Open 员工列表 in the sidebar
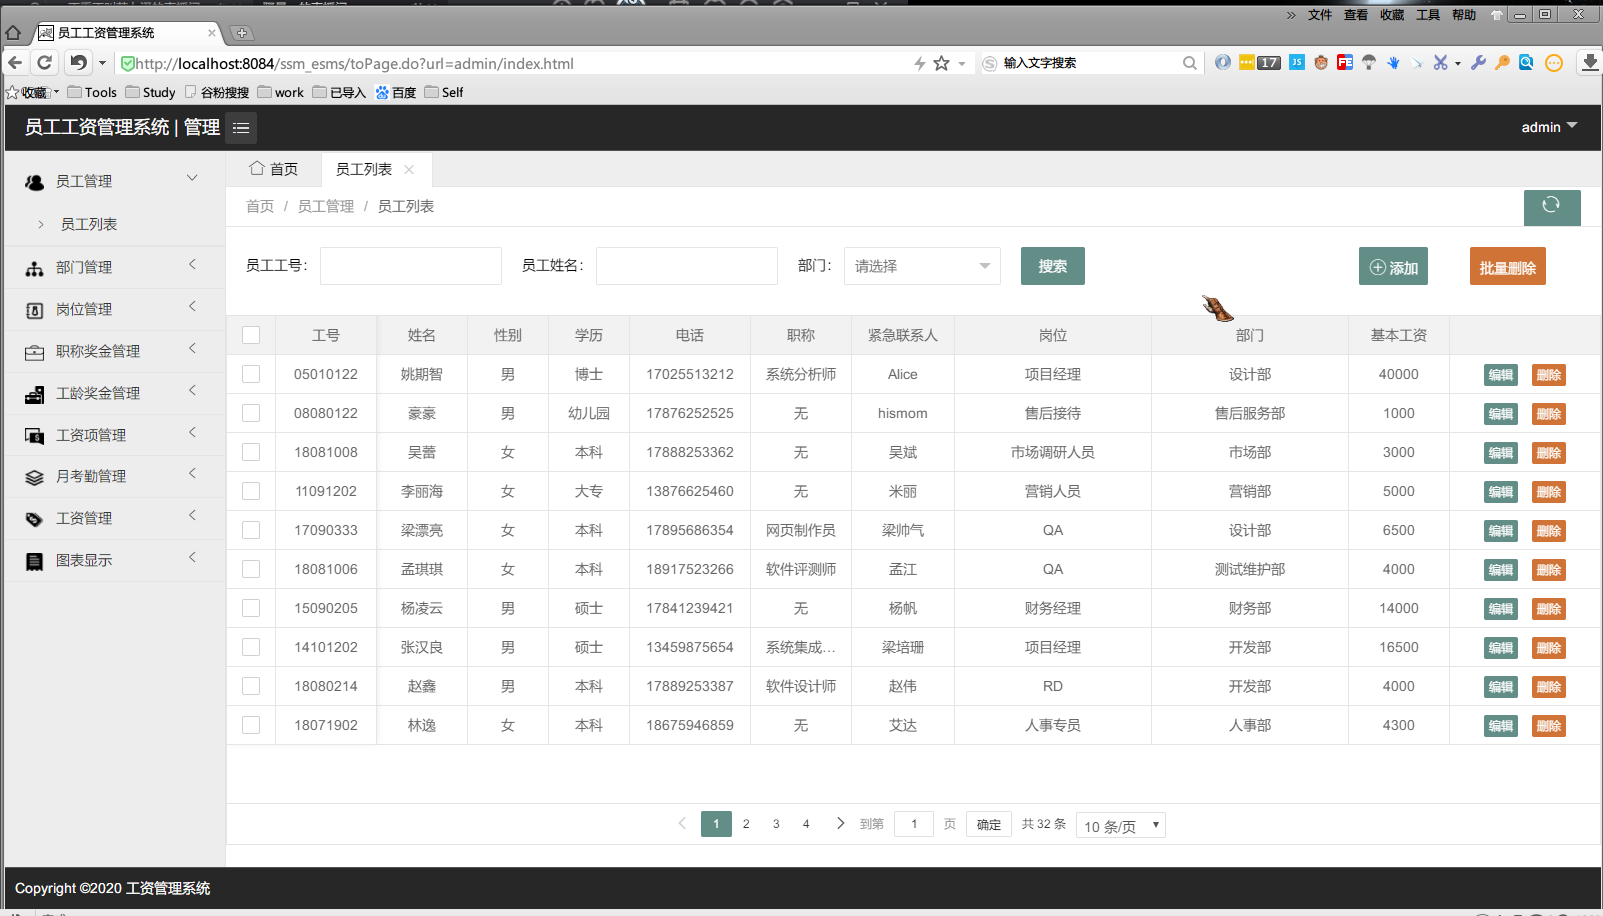This screenshot has height=916, width=1603. click(x=89, y=224)
